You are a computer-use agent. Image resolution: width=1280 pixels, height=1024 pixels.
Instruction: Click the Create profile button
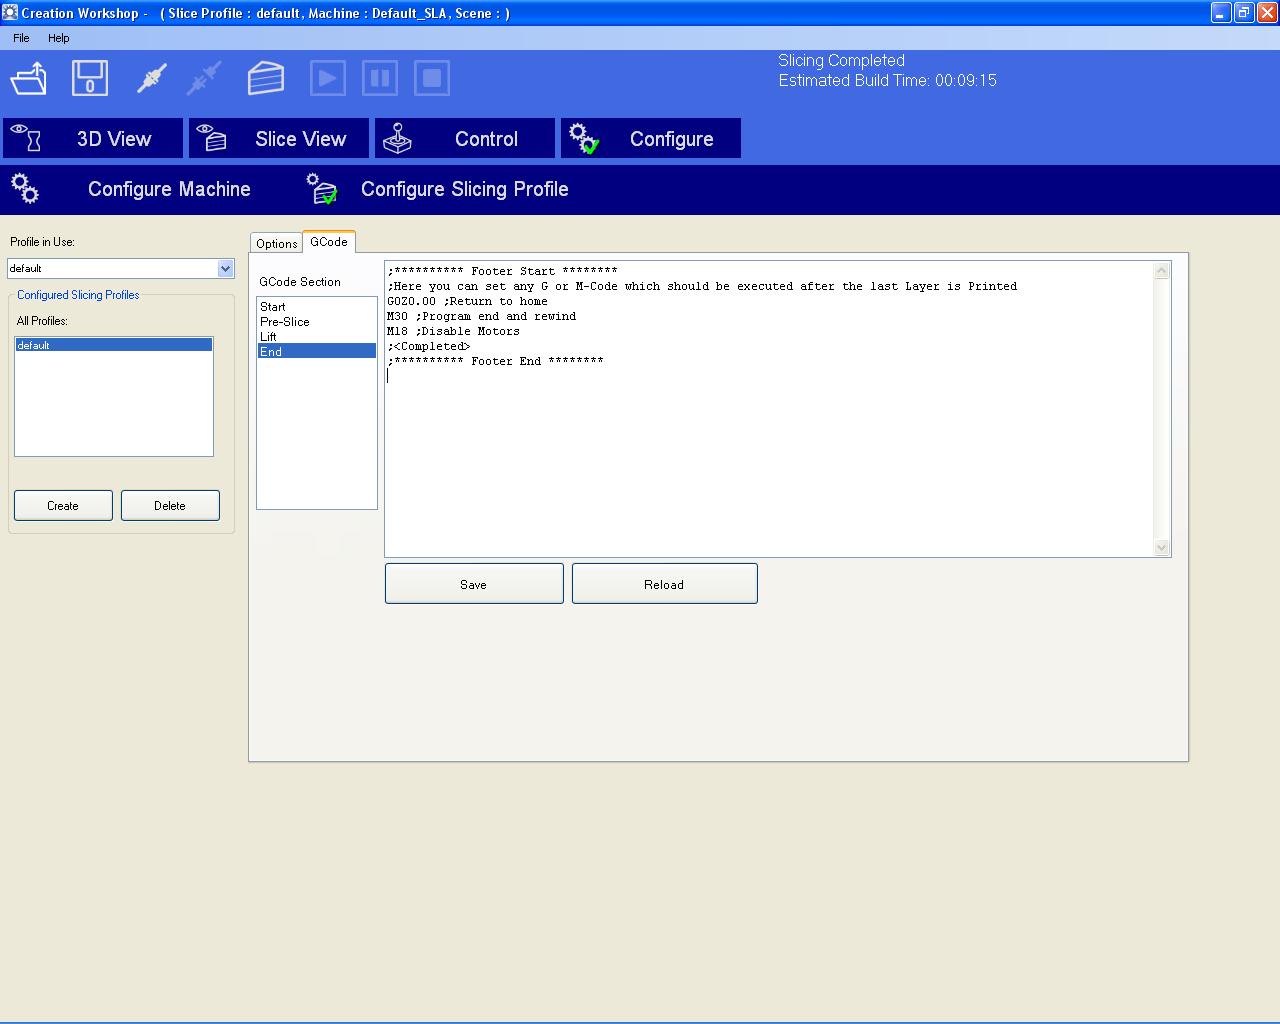(x=63, y=506)
